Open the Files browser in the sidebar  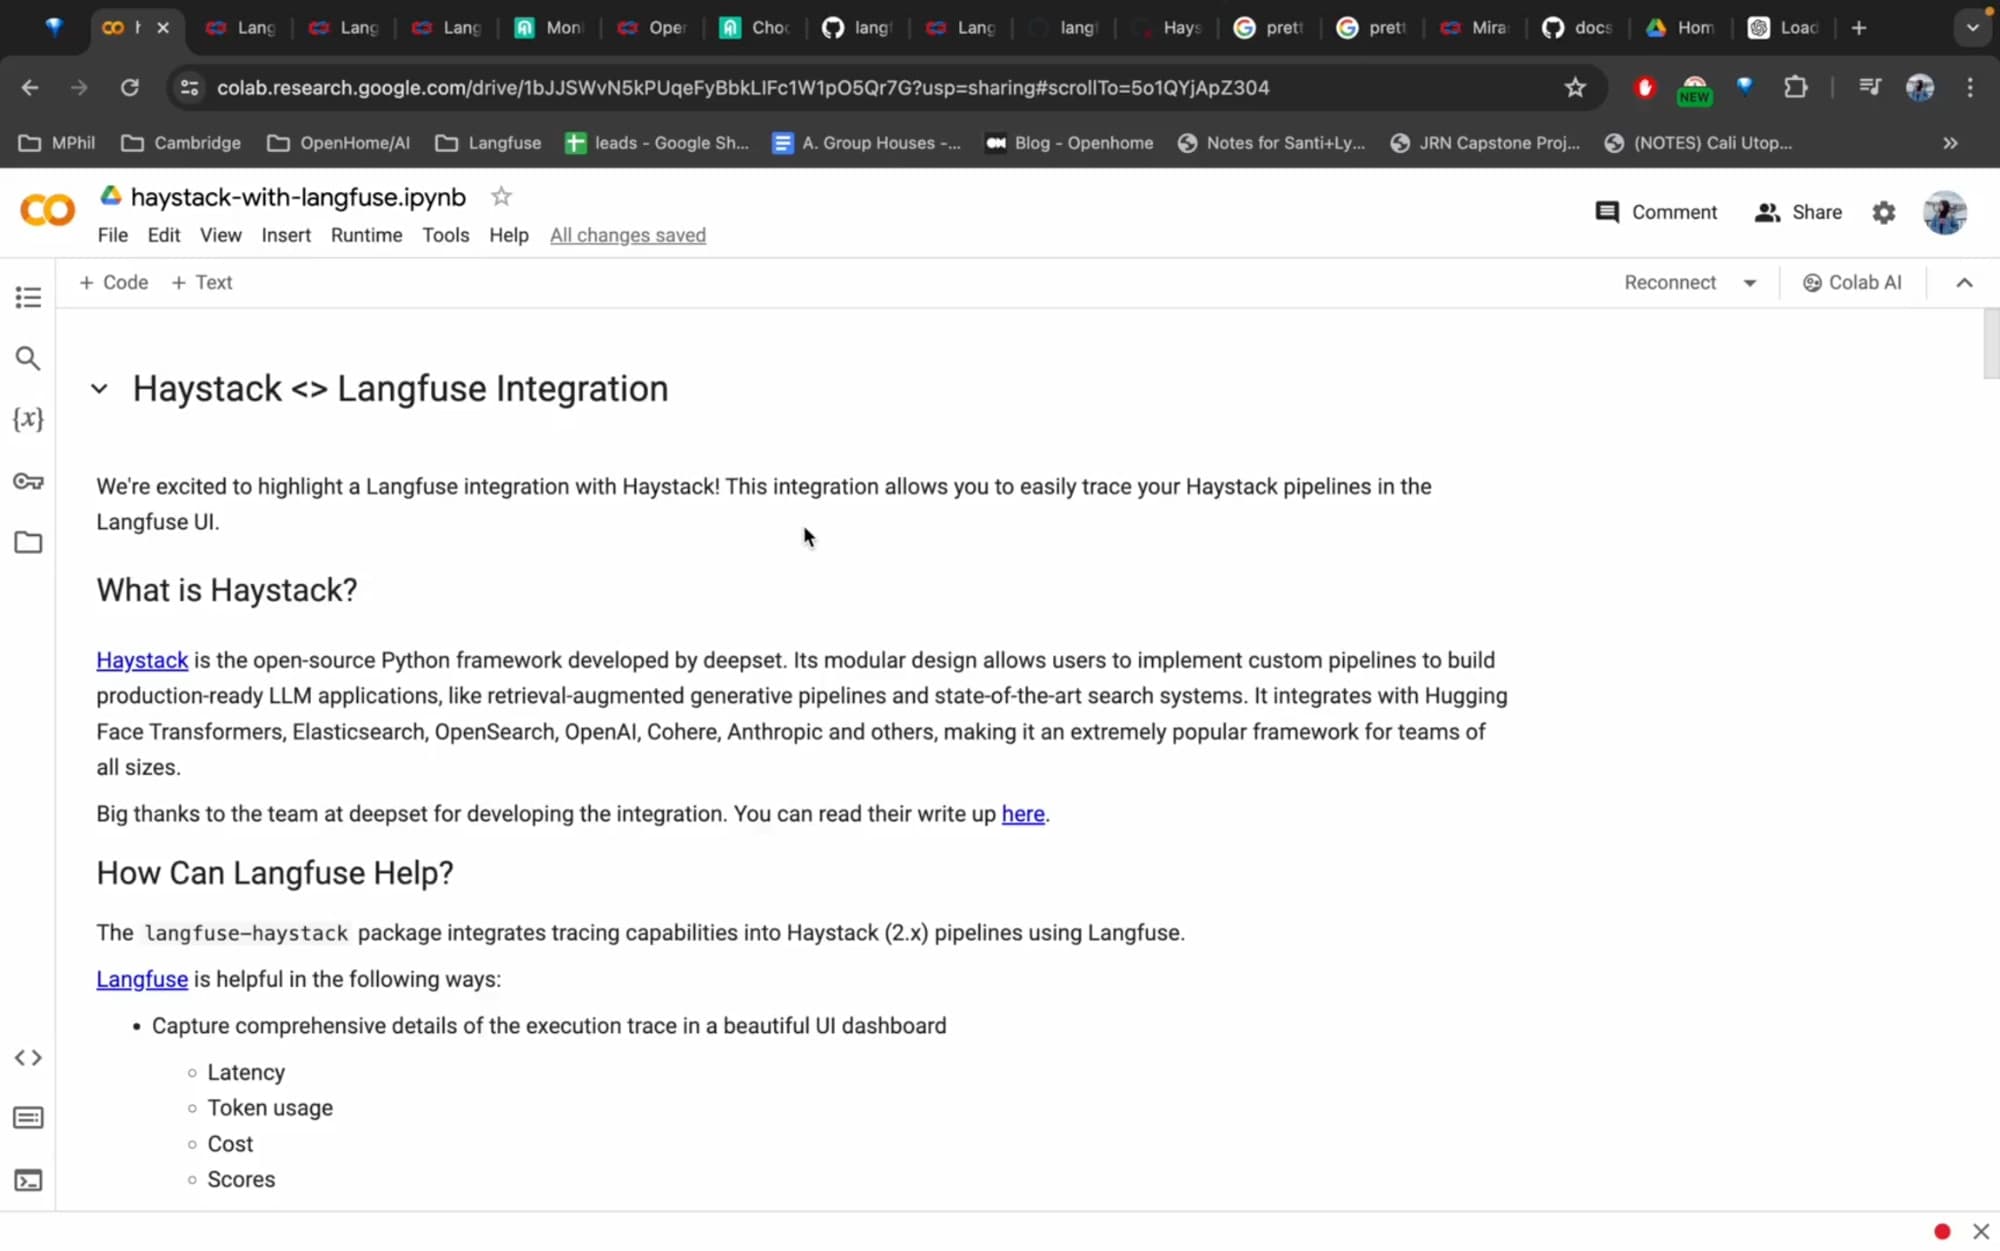click(x=28, y=541)
